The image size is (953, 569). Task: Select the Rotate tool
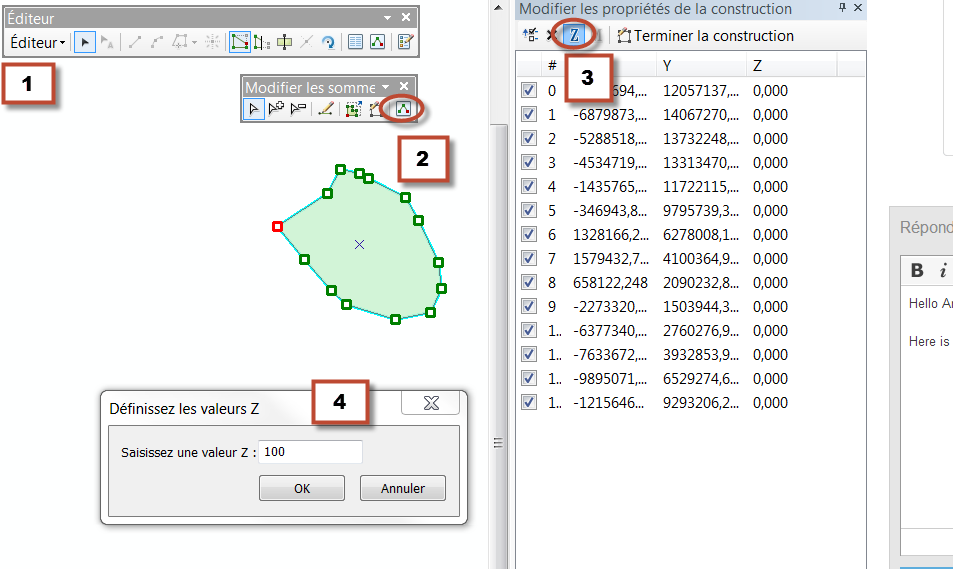tap(328, 42)
